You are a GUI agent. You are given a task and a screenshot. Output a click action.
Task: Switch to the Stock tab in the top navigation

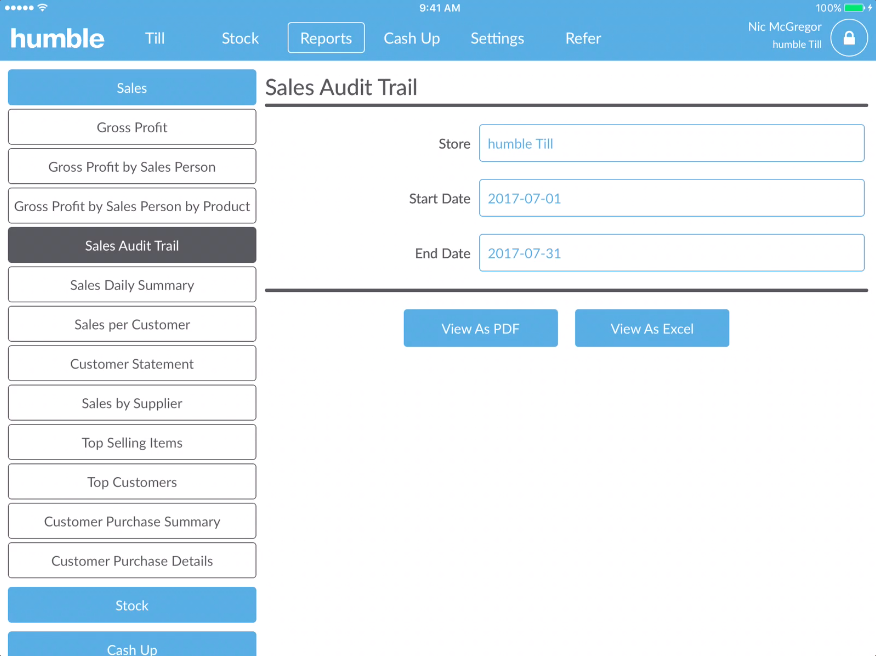[240, 38]
